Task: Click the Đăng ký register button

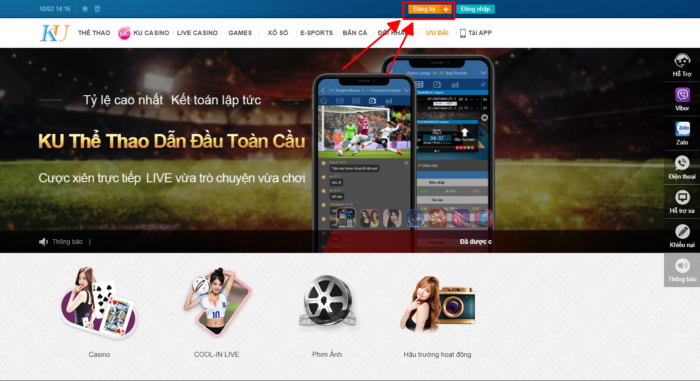Action: 429,9
